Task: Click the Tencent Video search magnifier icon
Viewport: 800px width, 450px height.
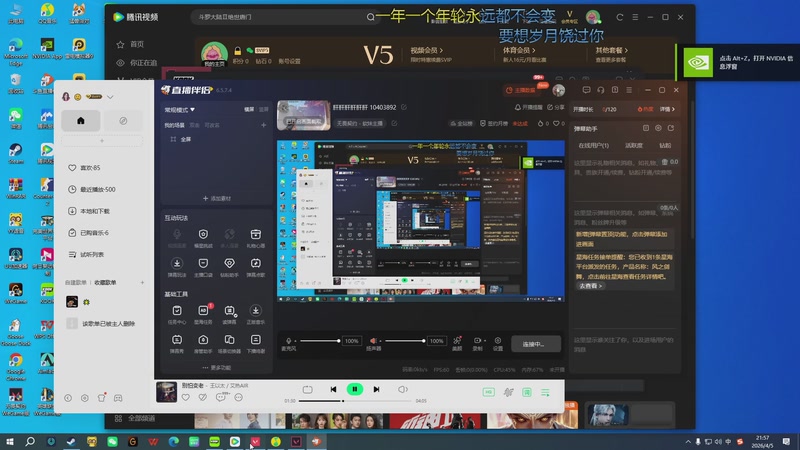Action: [370, 17]
